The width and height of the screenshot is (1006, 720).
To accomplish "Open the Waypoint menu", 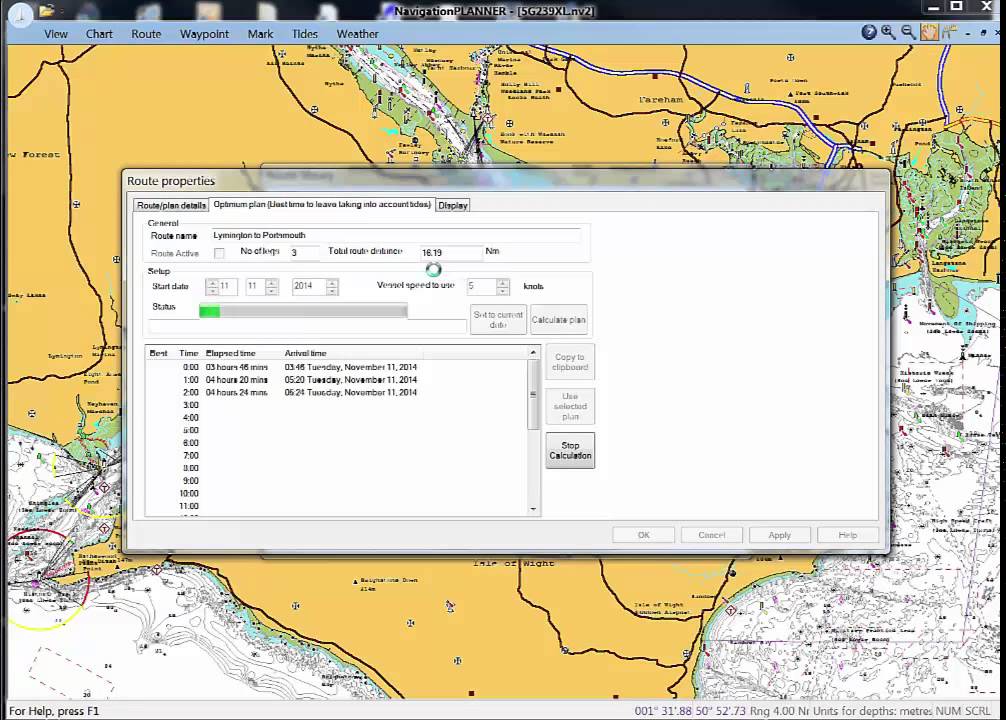I will pos(204,34).
